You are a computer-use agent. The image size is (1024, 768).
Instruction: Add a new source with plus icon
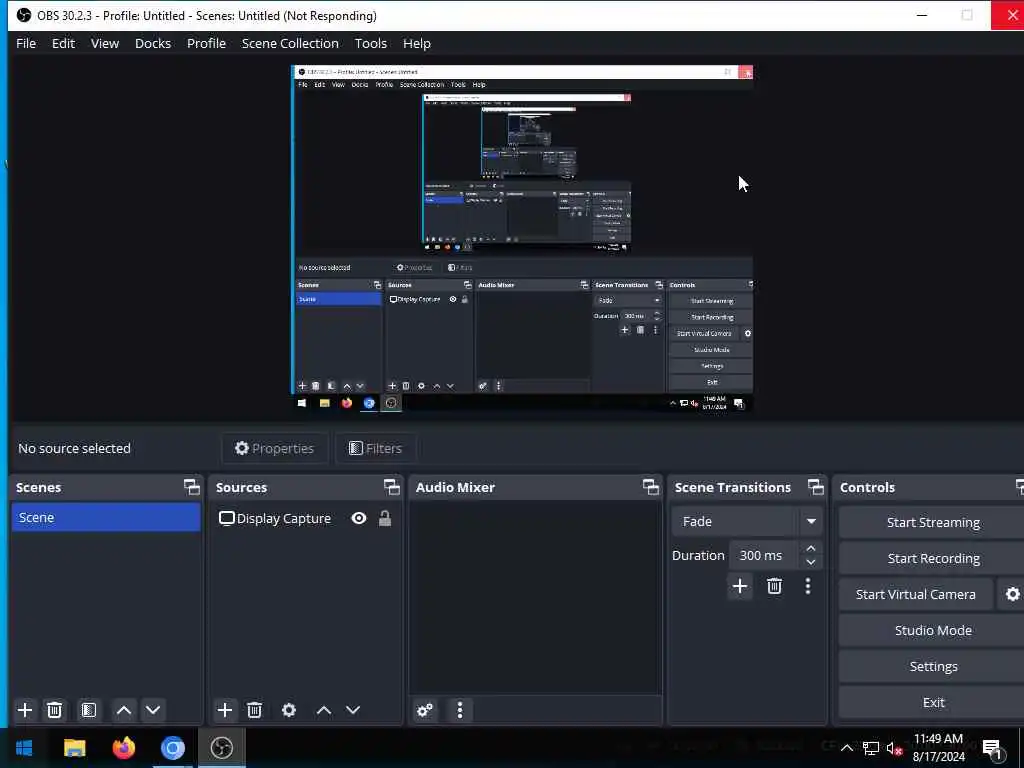pyautogui.click(x=225, y=710)
